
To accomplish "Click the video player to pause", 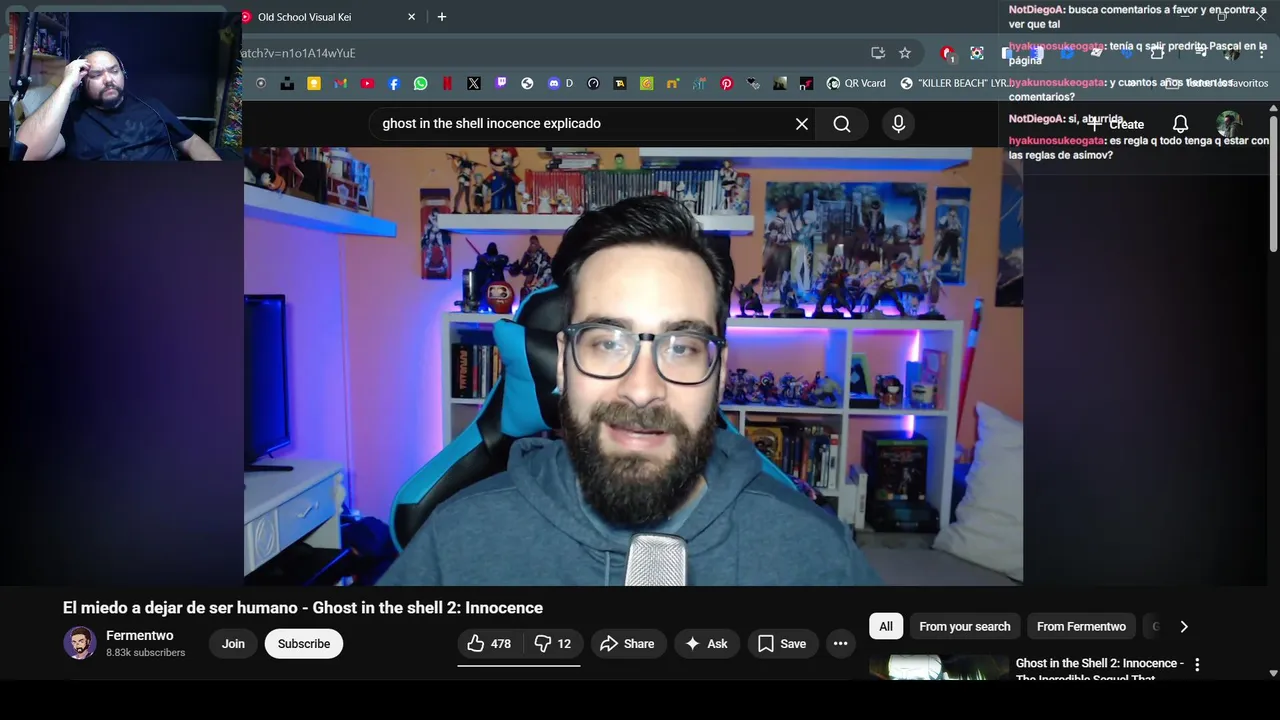I will point(633,366).
